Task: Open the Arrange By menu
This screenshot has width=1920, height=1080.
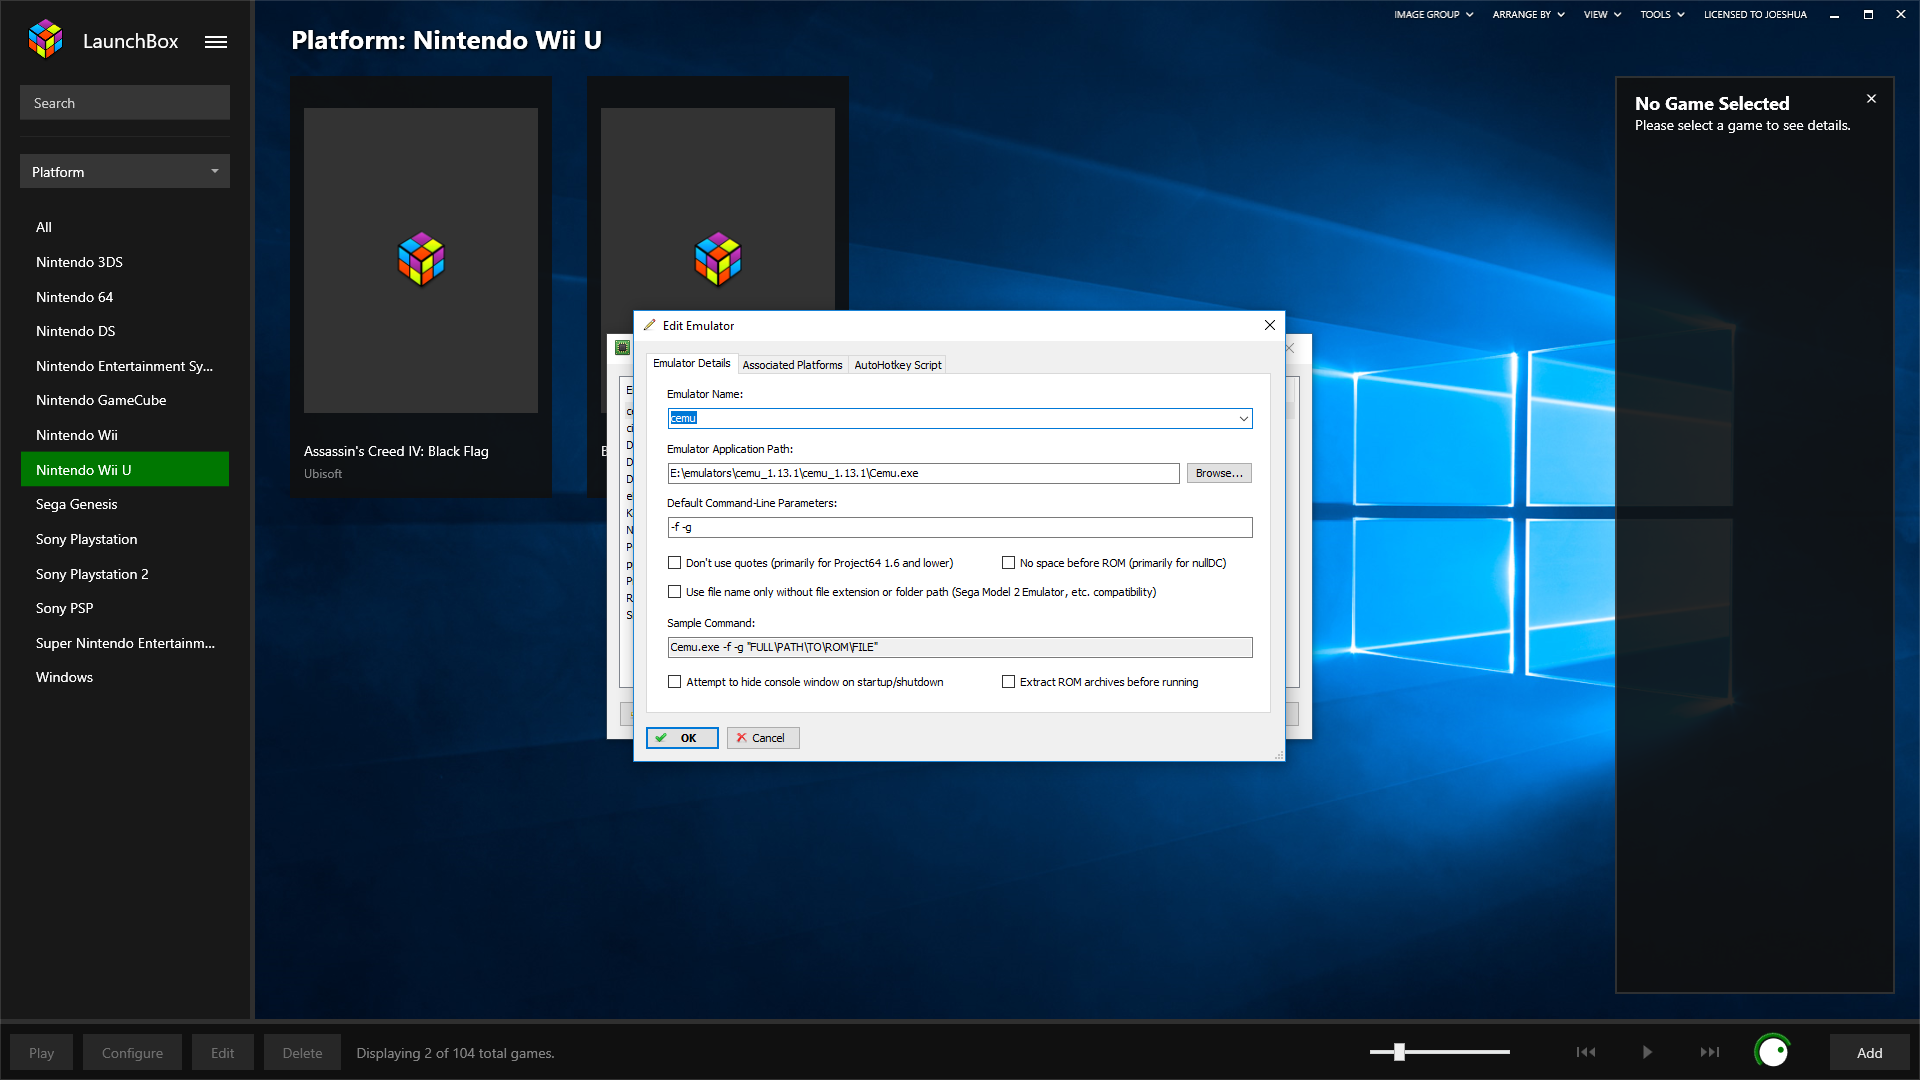Action: point(1528,15)
